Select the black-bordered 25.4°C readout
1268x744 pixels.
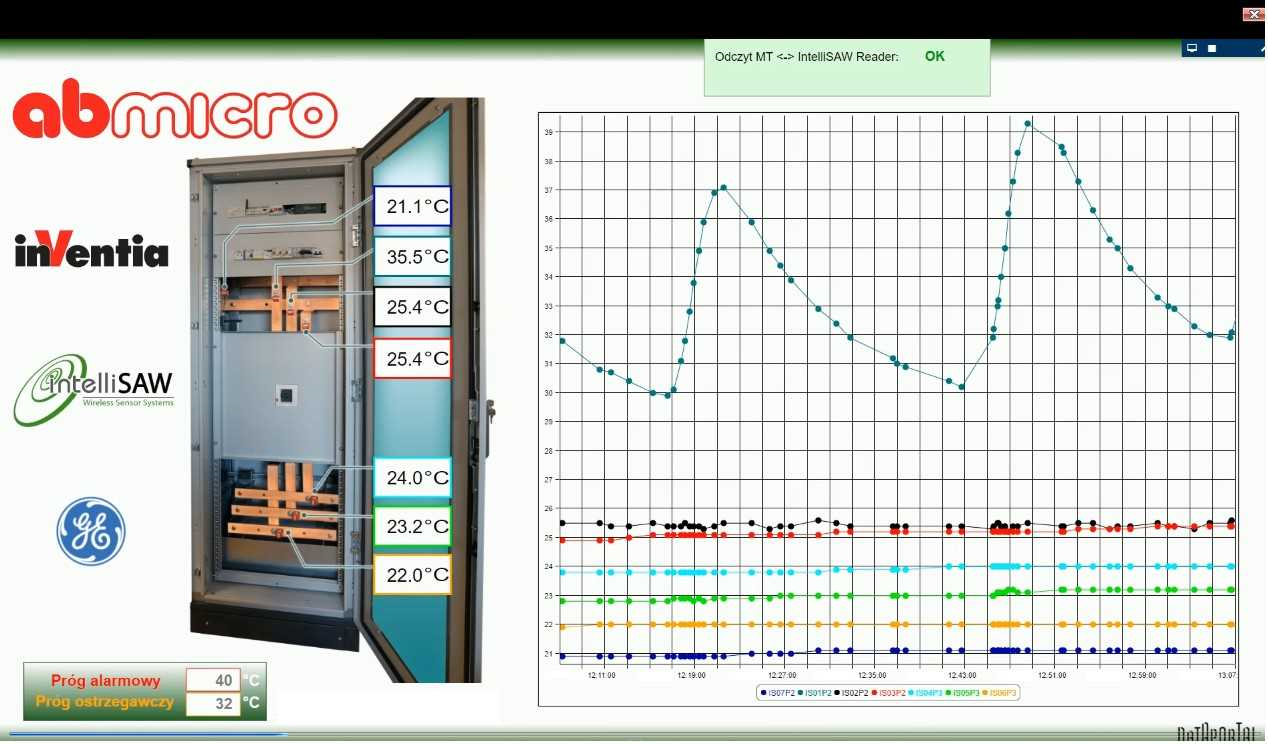pos(412,306)
